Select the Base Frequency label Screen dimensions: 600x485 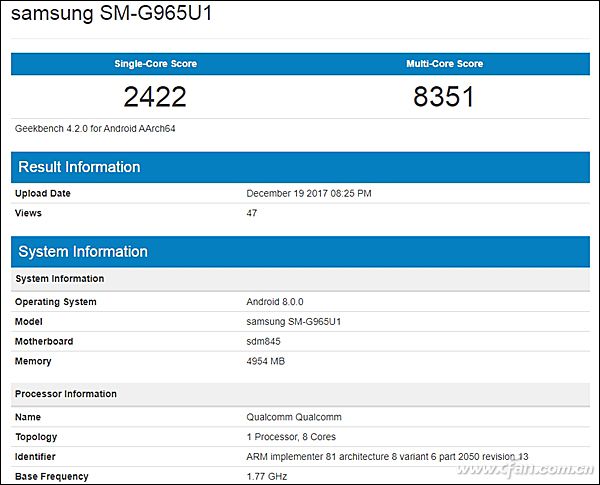(x=52, y=477)
